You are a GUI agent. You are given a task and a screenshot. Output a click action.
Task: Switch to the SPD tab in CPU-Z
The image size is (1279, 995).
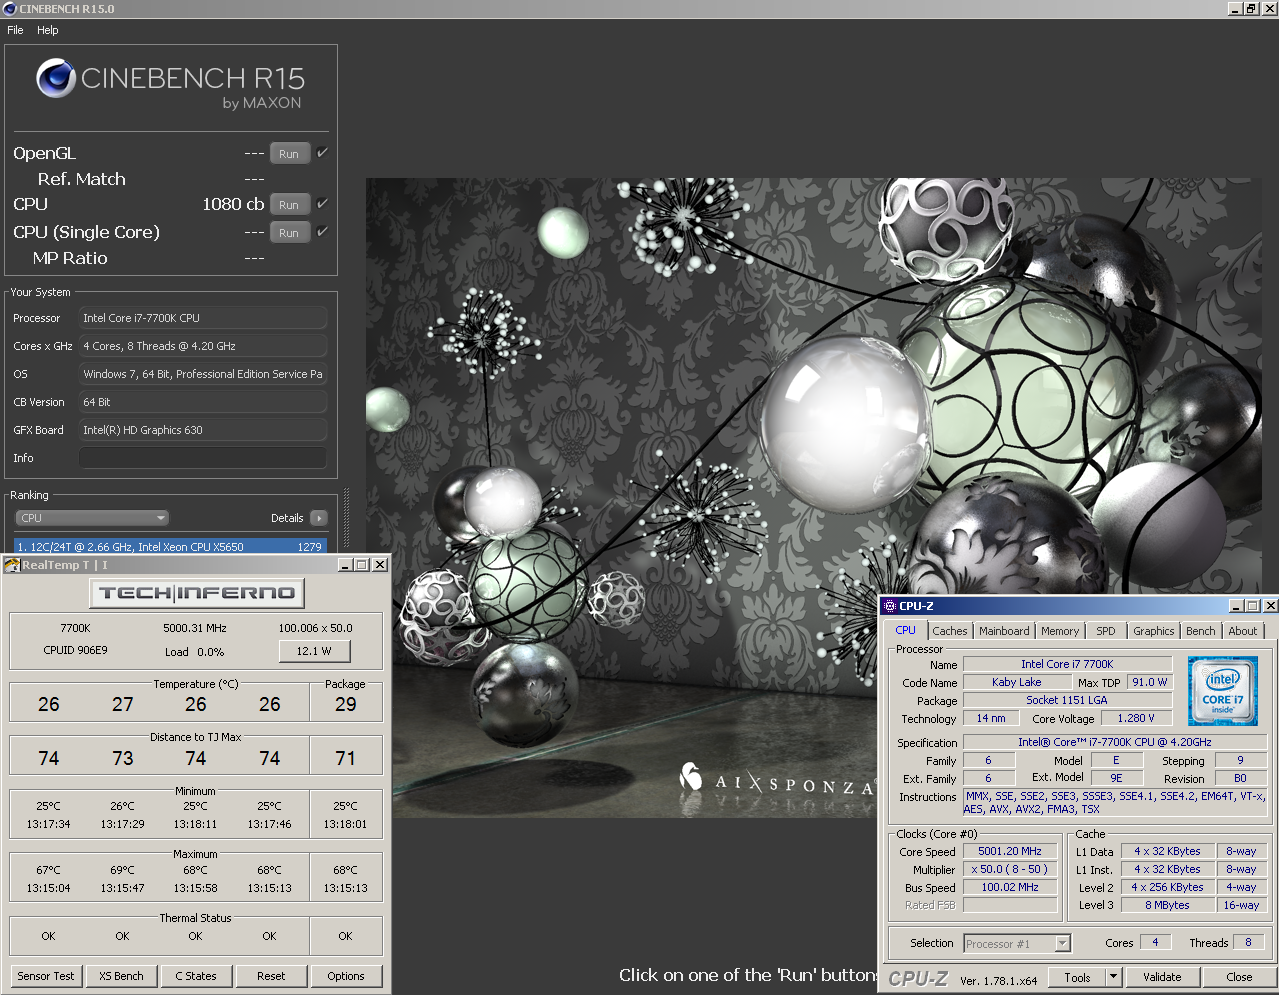(x=1105, y=631)
